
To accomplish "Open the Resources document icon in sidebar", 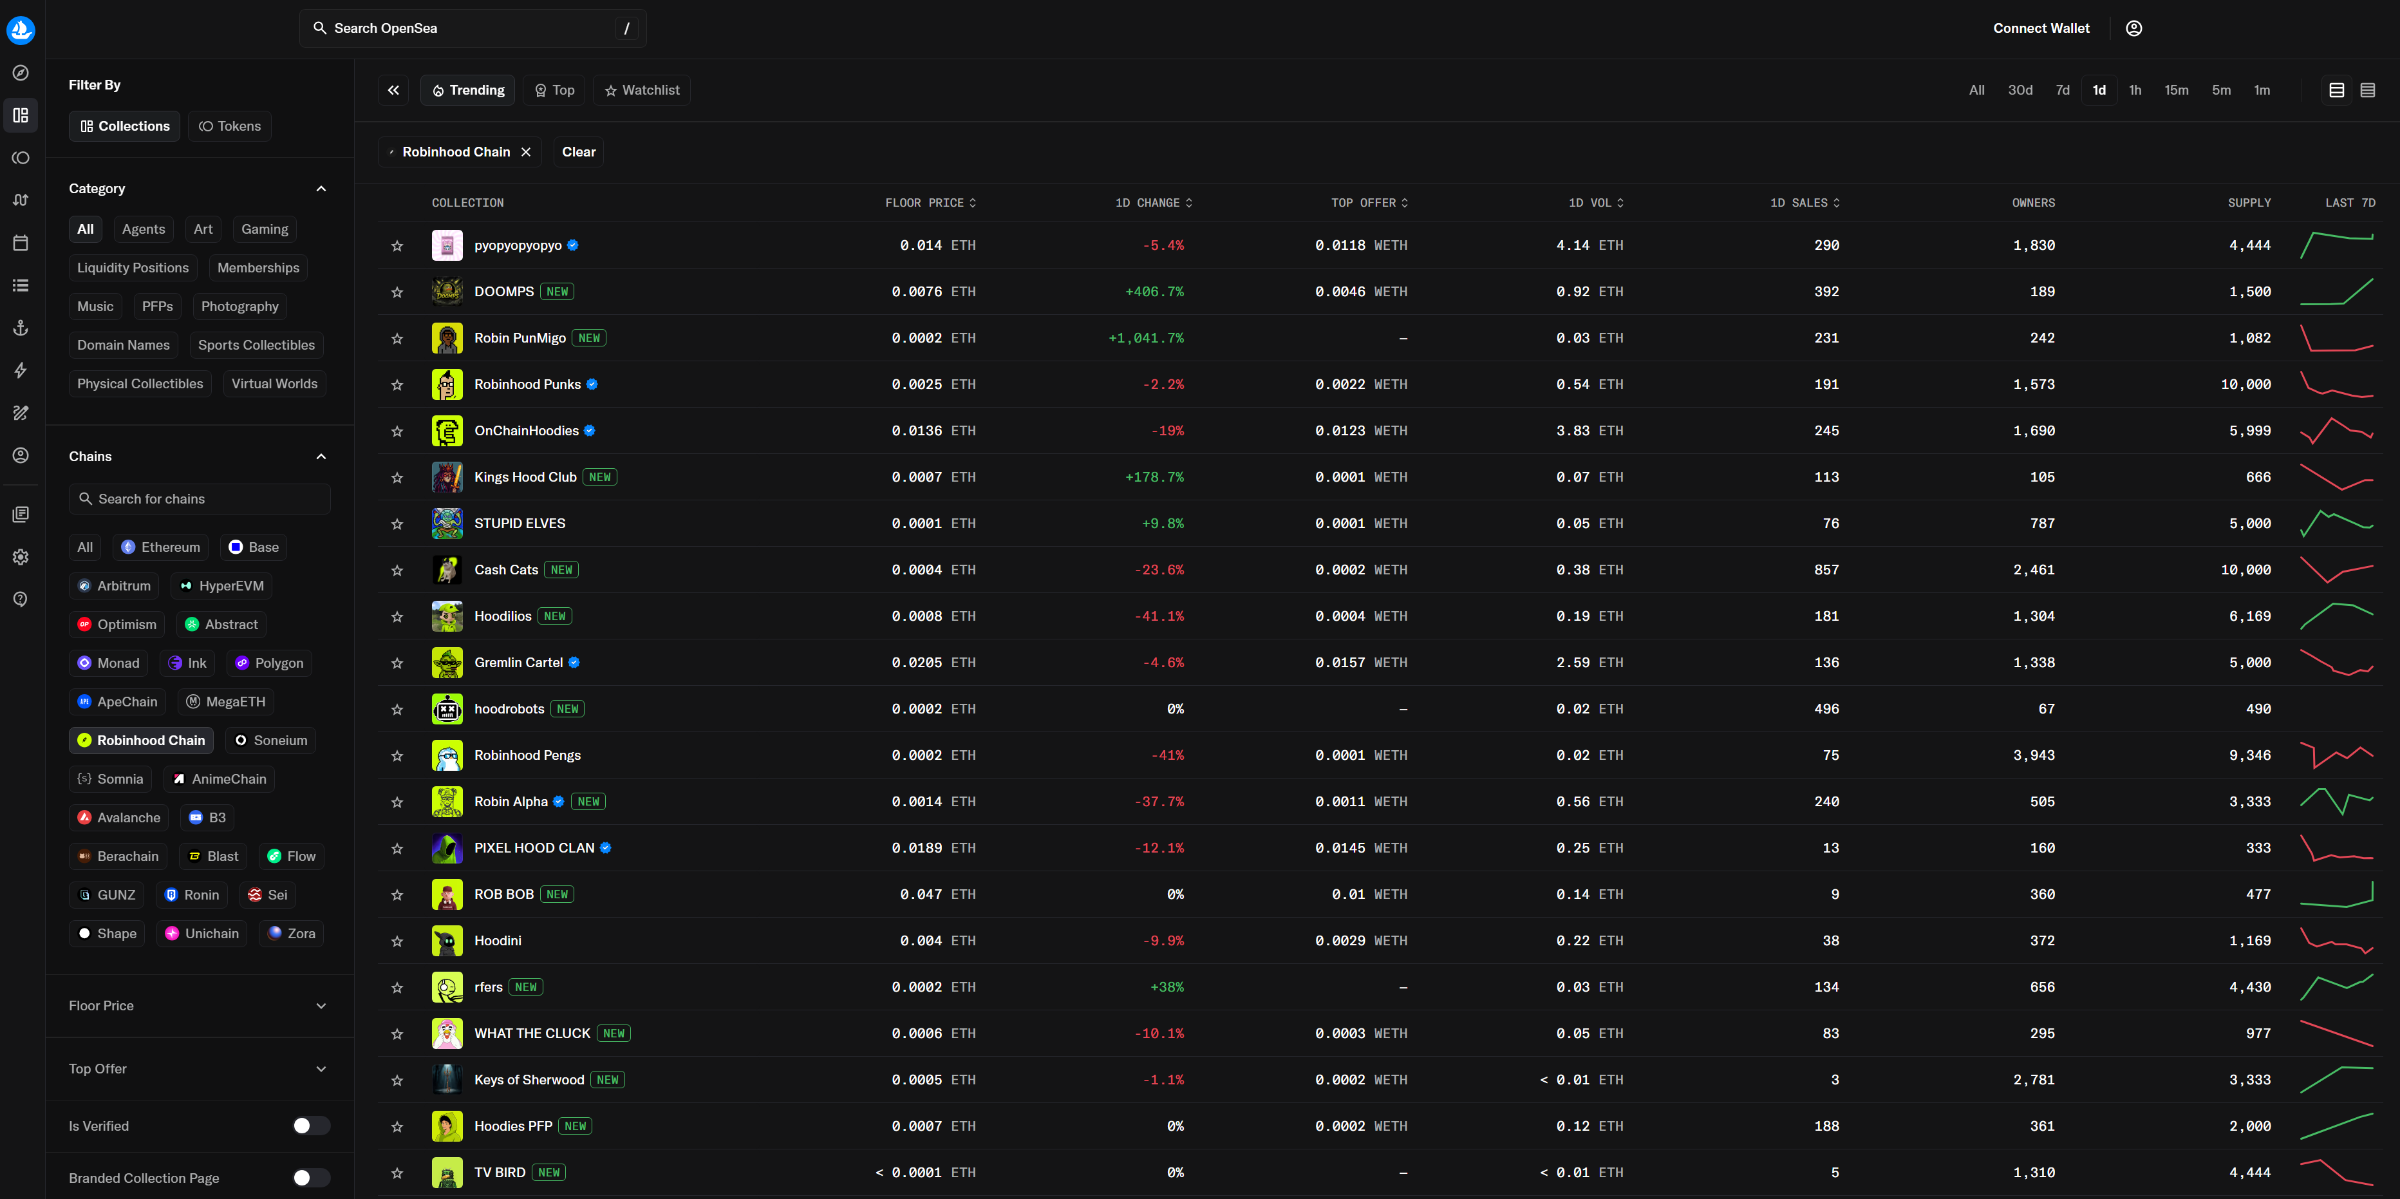I will point(21,514).
